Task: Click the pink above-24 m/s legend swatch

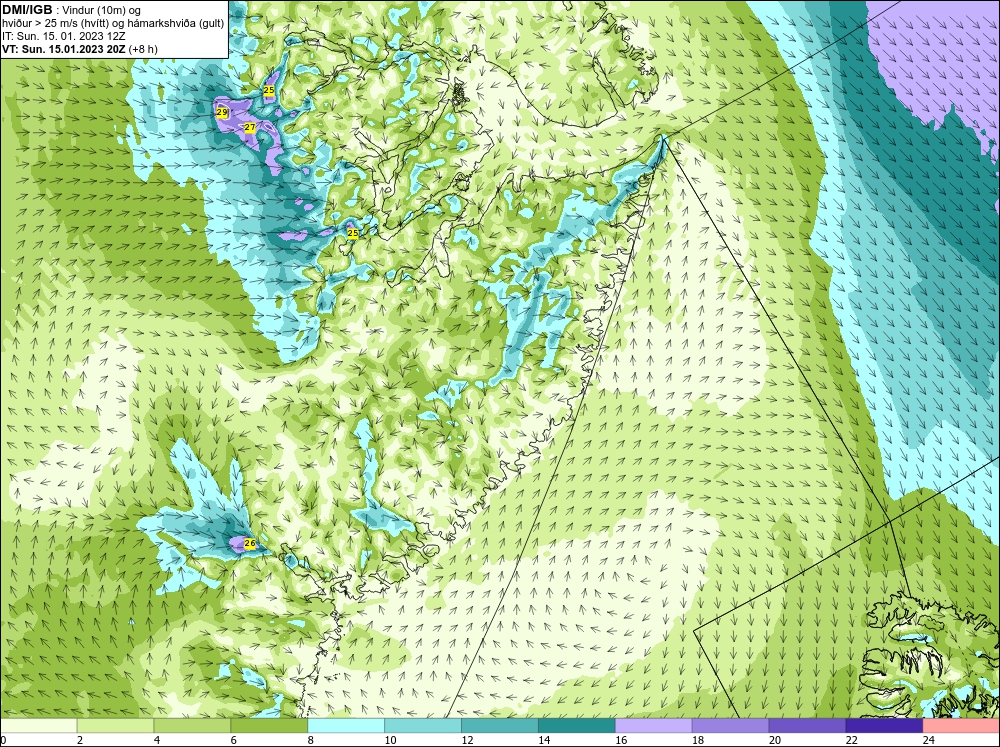Action: (961, 725)
